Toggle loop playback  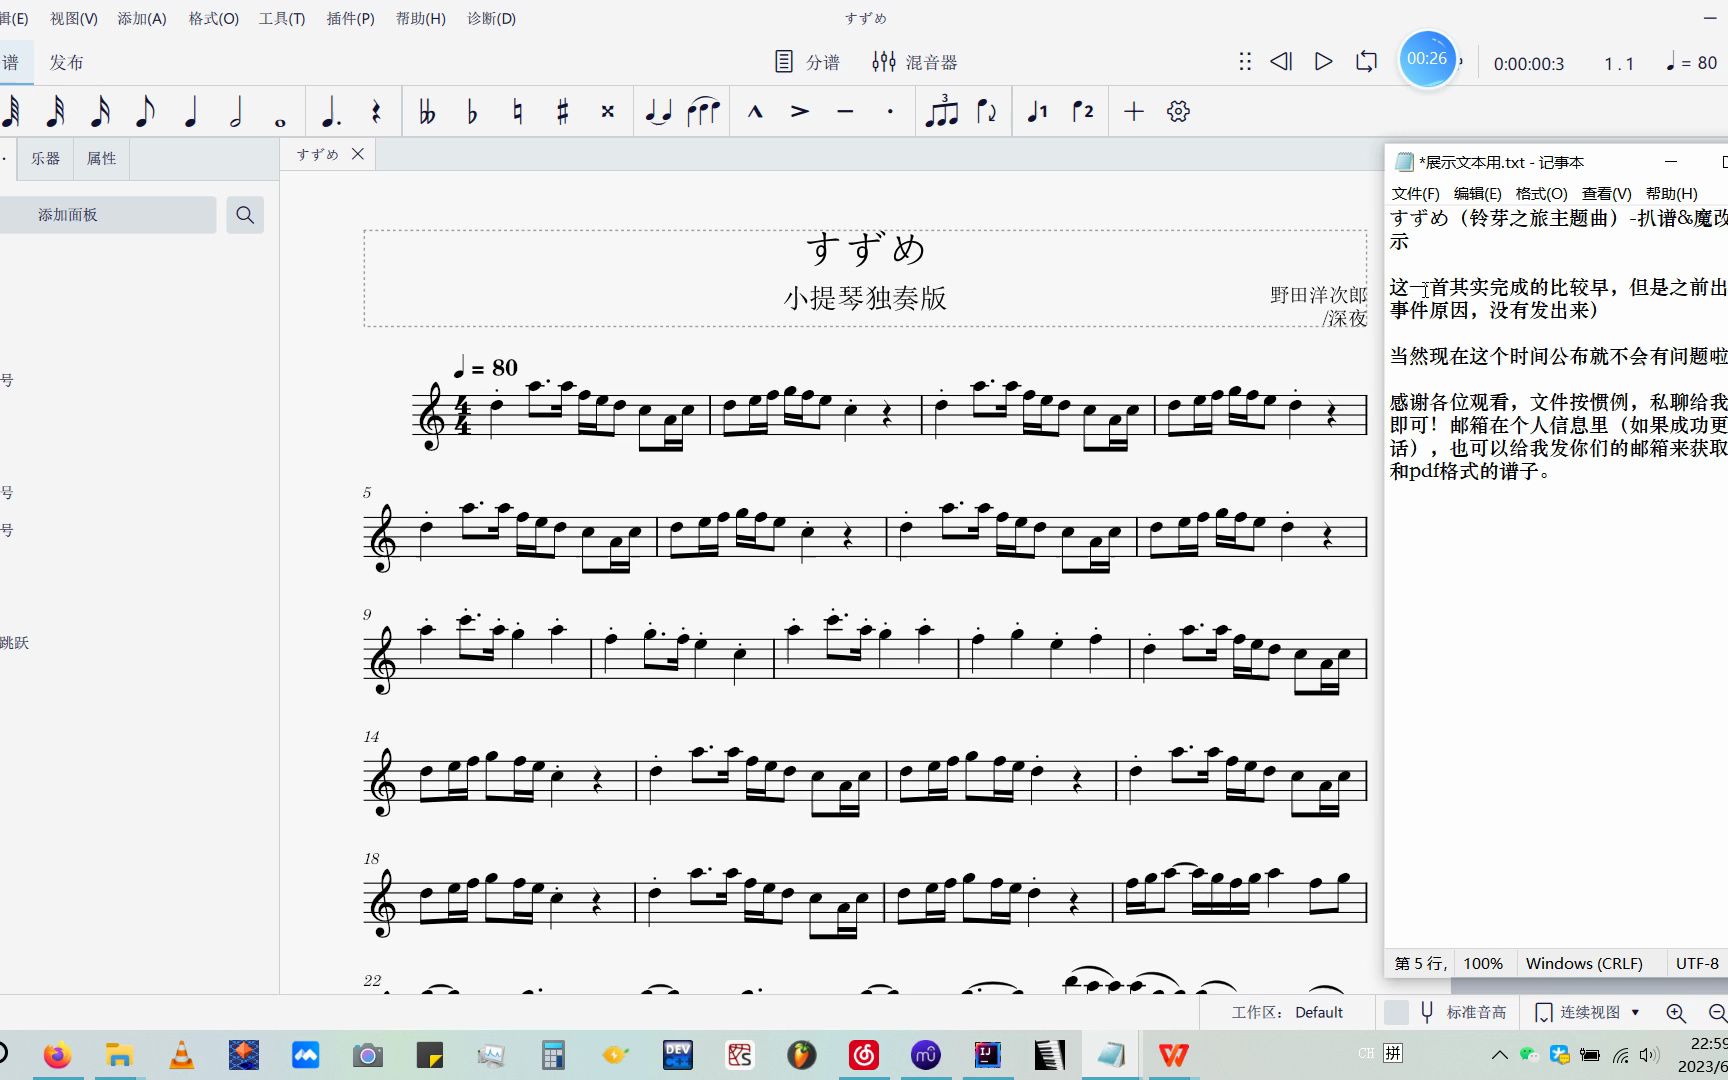tap(1366, 62)
